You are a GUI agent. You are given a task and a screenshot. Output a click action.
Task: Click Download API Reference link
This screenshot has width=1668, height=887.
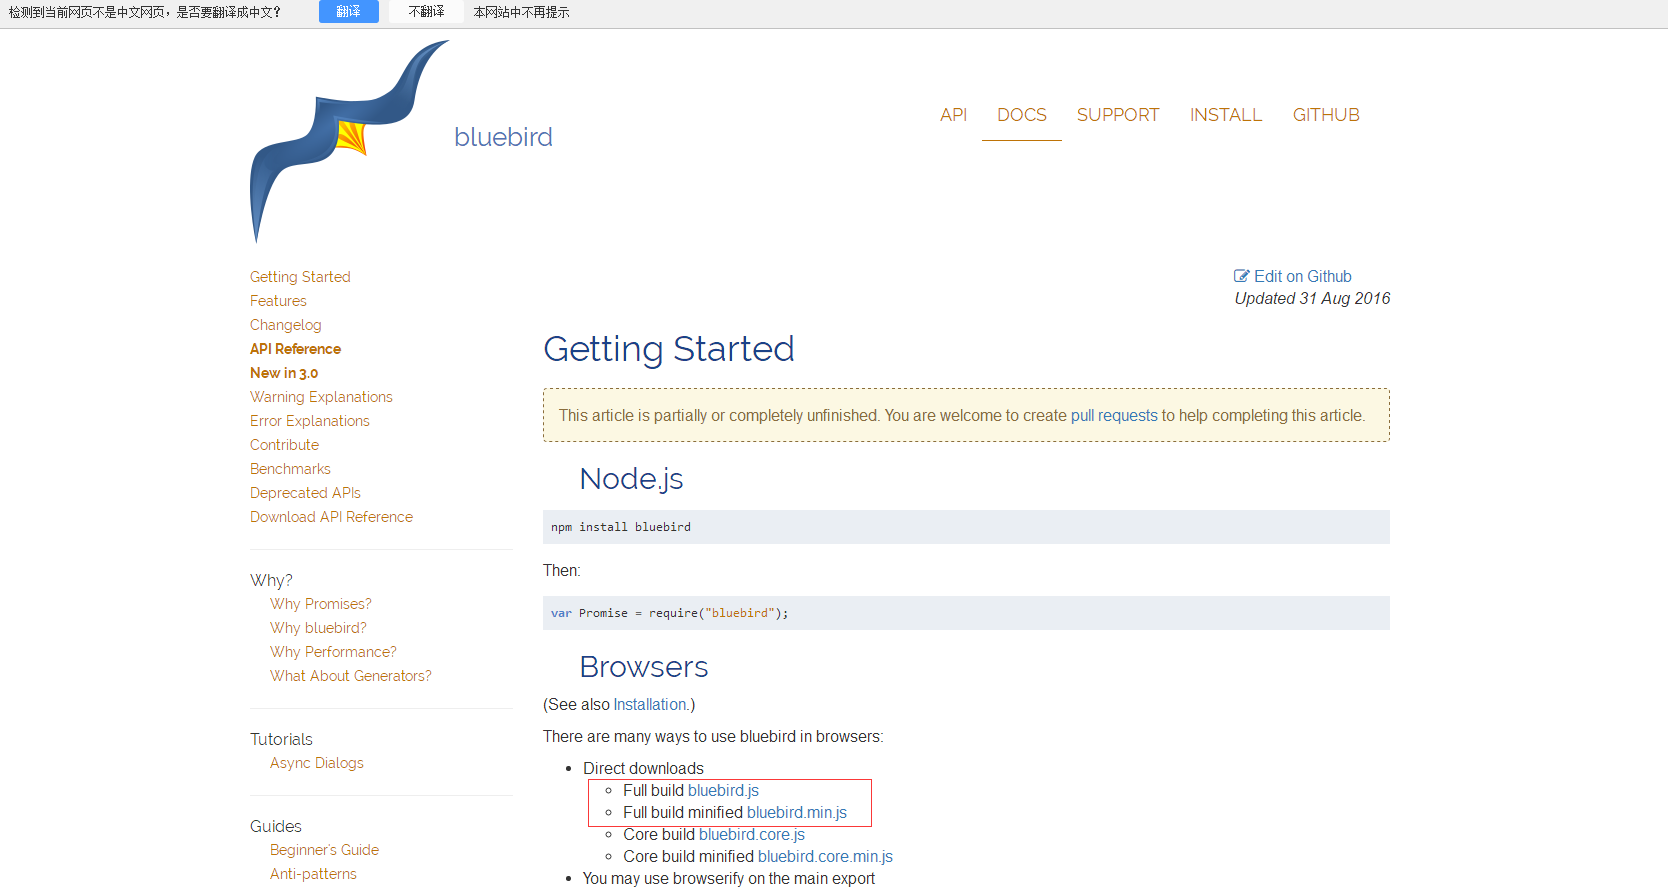(331, 517)
